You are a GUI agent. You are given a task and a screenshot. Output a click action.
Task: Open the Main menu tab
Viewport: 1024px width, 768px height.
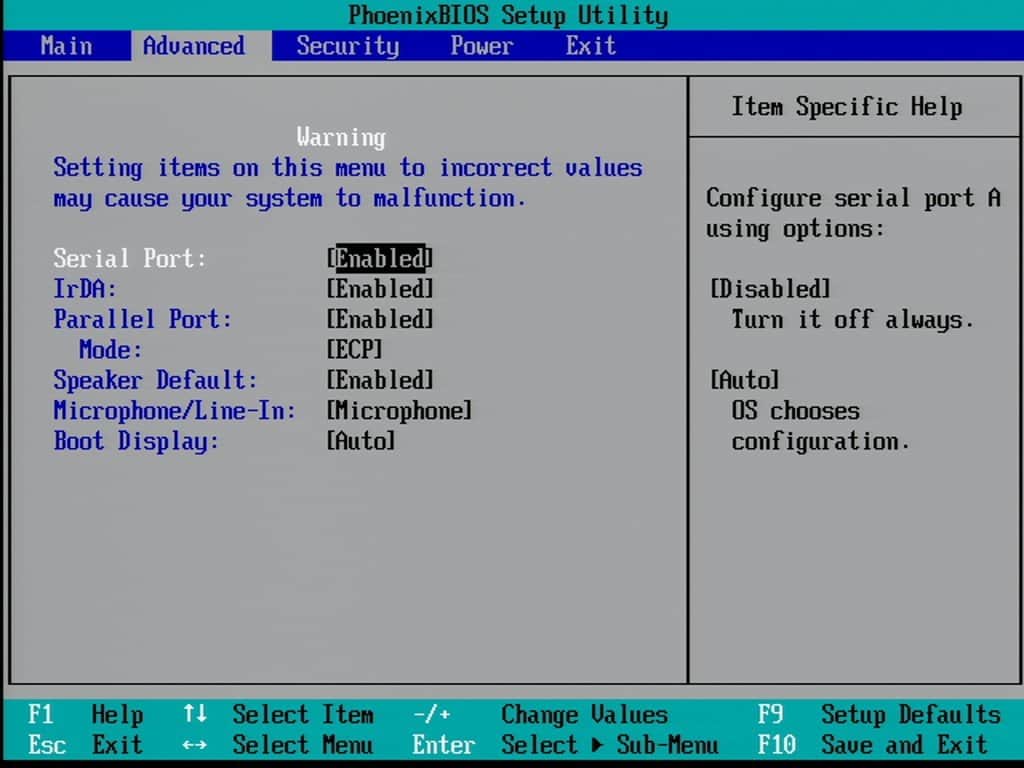66,46
